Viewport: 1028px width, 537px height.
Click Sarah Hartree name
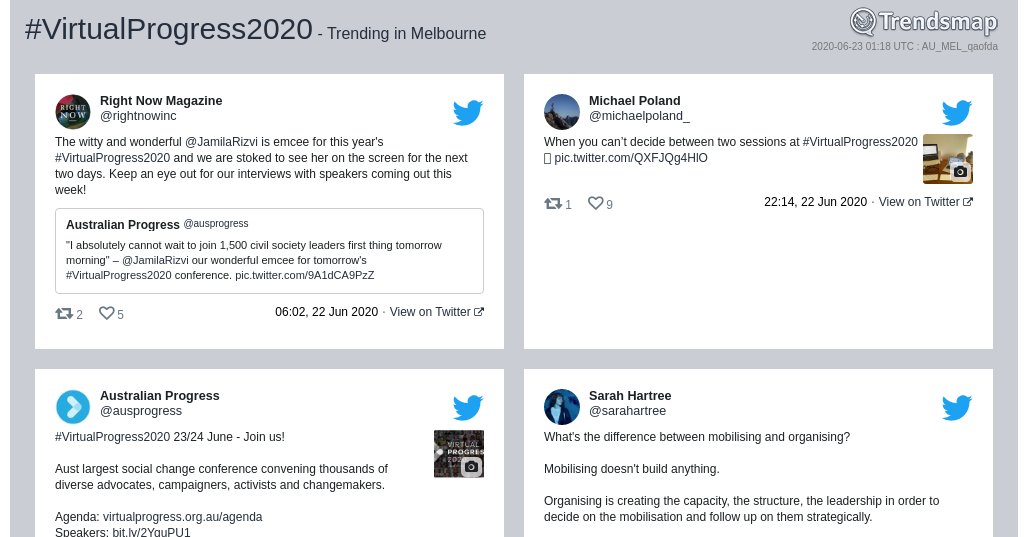click(630, 396)
